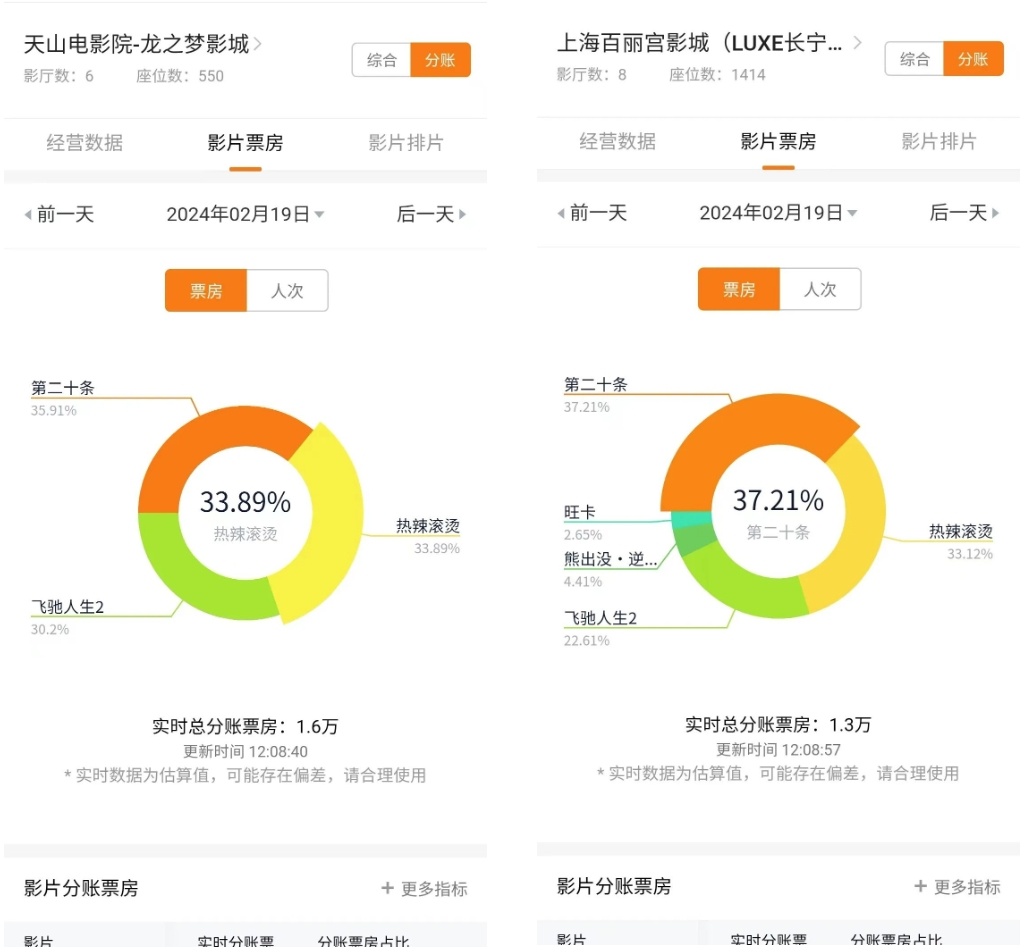Open 上海百丽宫影城 cinema details chevron
Image resolution: width=1029 pixels, height=952 pixels.
point(857,43)
